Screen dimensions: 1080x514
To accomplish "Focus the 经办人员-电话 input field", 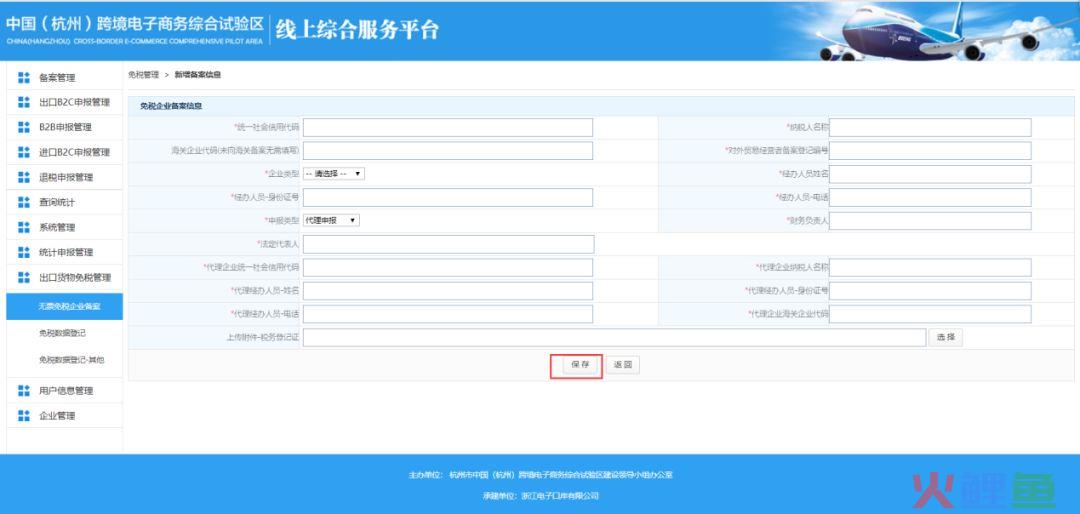I will tap(931, 197).
